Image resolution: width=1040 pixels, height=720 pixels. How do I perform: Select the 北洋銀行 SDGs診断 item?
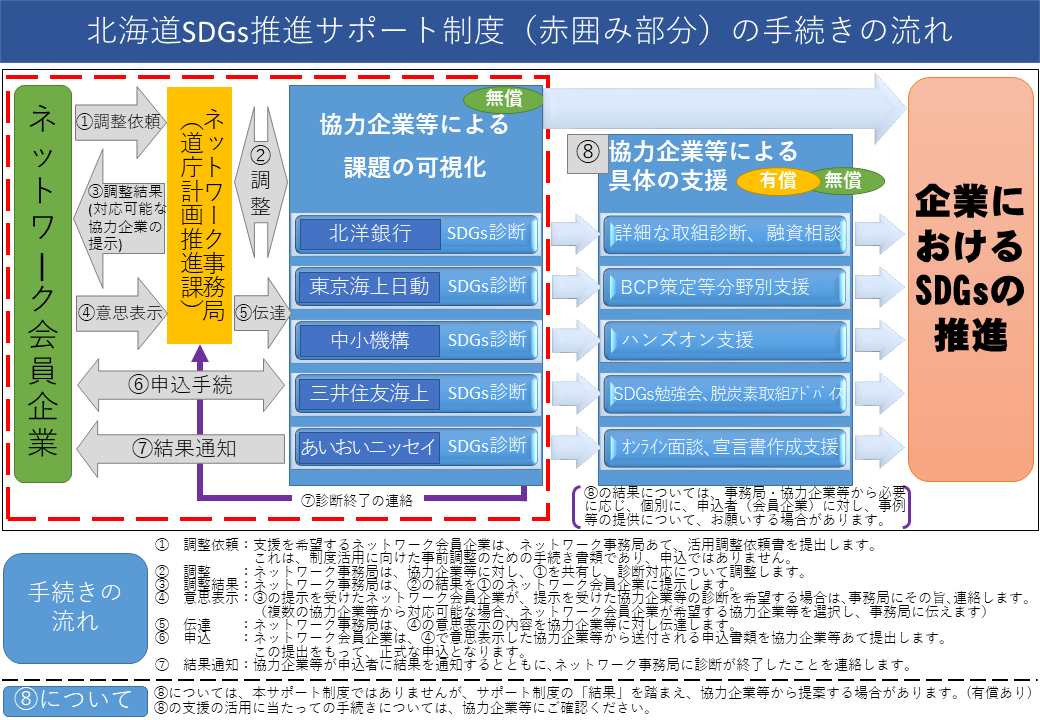pos(417,233)
